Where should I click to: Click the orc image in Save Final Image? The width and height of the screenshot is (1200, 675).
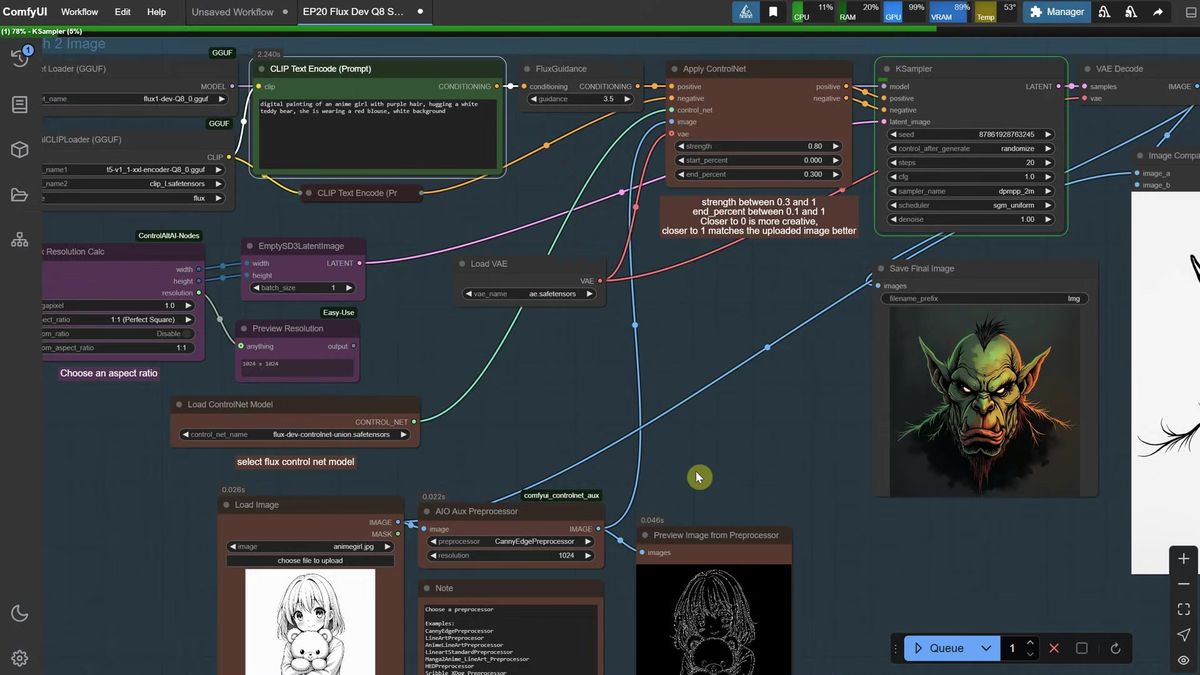point(985,402)
